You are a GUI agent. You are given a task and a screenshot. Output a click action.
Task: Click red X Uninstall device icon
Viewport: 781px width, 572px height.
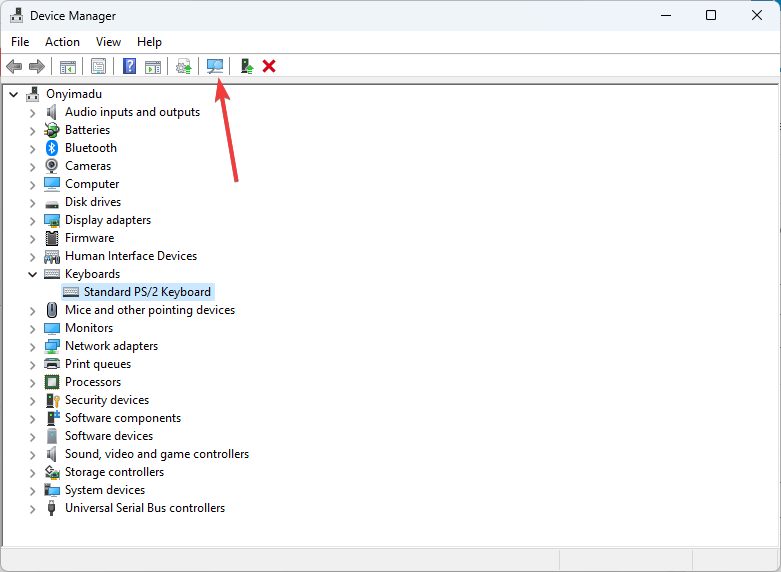point(269,66)
